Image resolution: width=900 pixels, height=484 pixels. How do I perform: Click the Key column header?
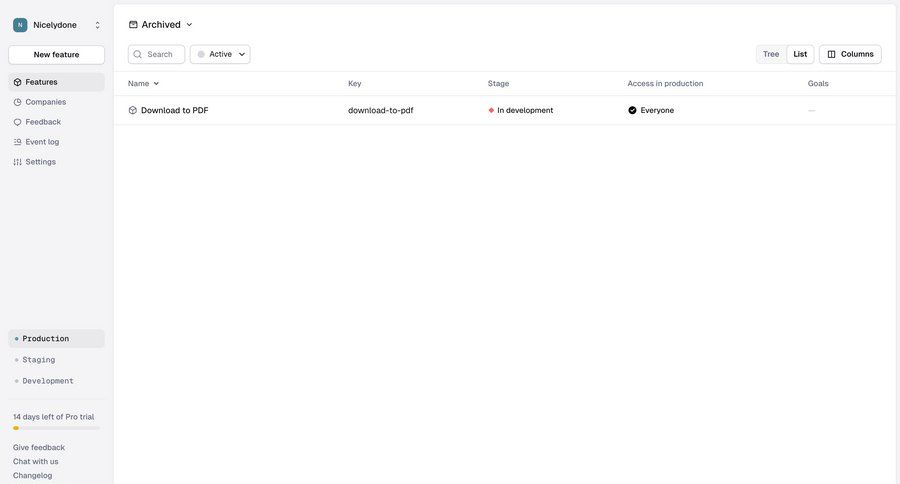point(355,83)
